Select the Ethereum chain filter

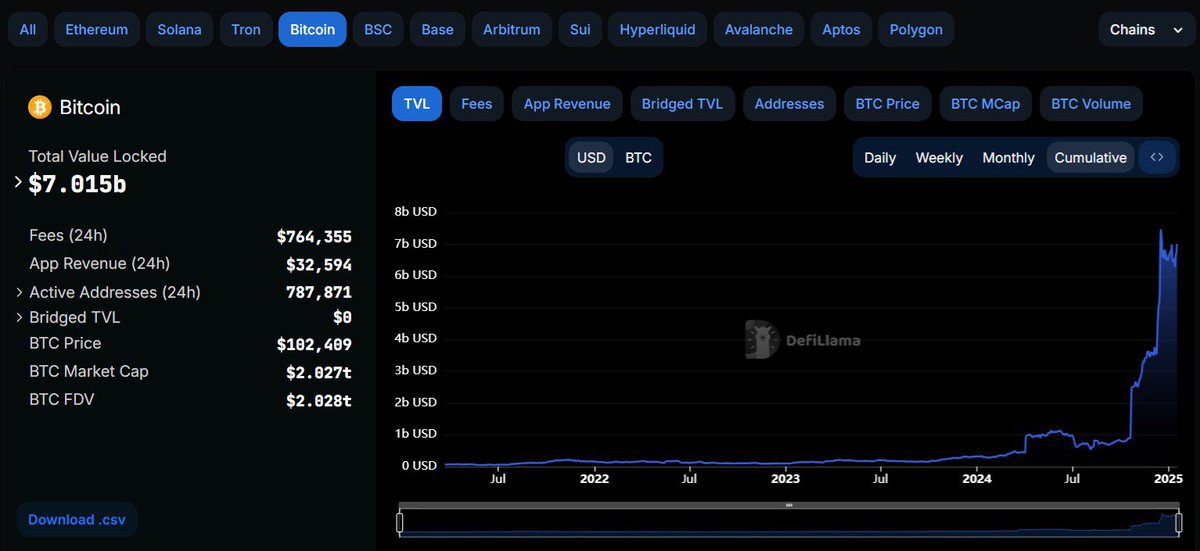pyautogui.click(x=97, y=30)
